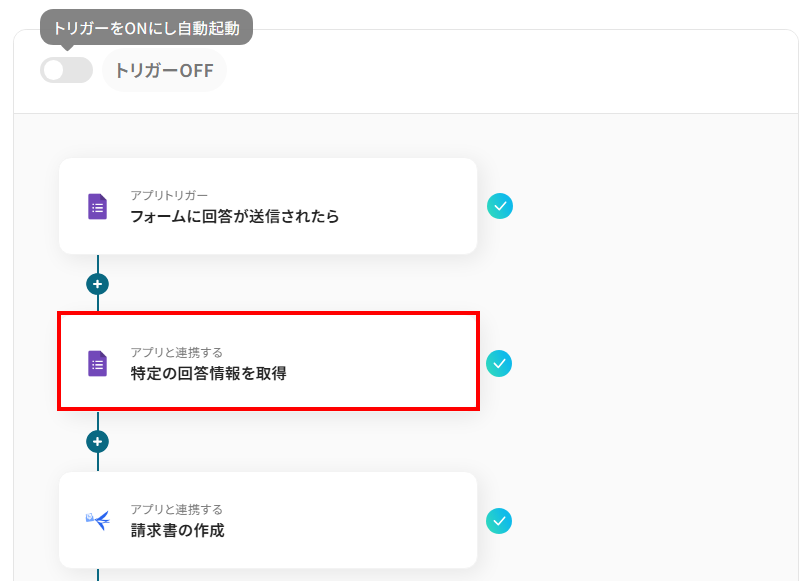The width and height of the screenshot is (811, 581).
Task: Open the 特定の回答情報を取得 step
Action: 208,374
